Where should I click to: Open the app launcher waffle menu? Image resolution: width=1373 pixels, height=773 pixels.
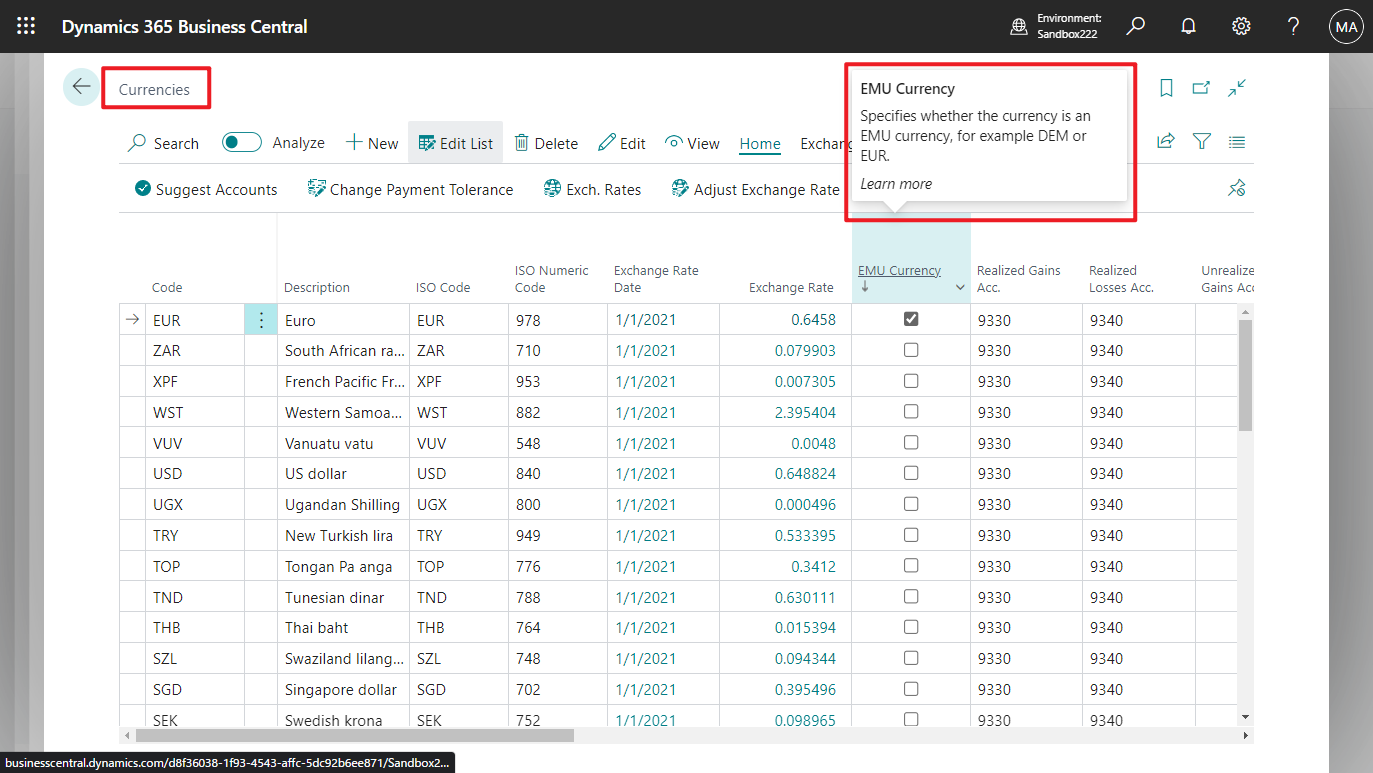pyautogui.click(x=26, y=26)
